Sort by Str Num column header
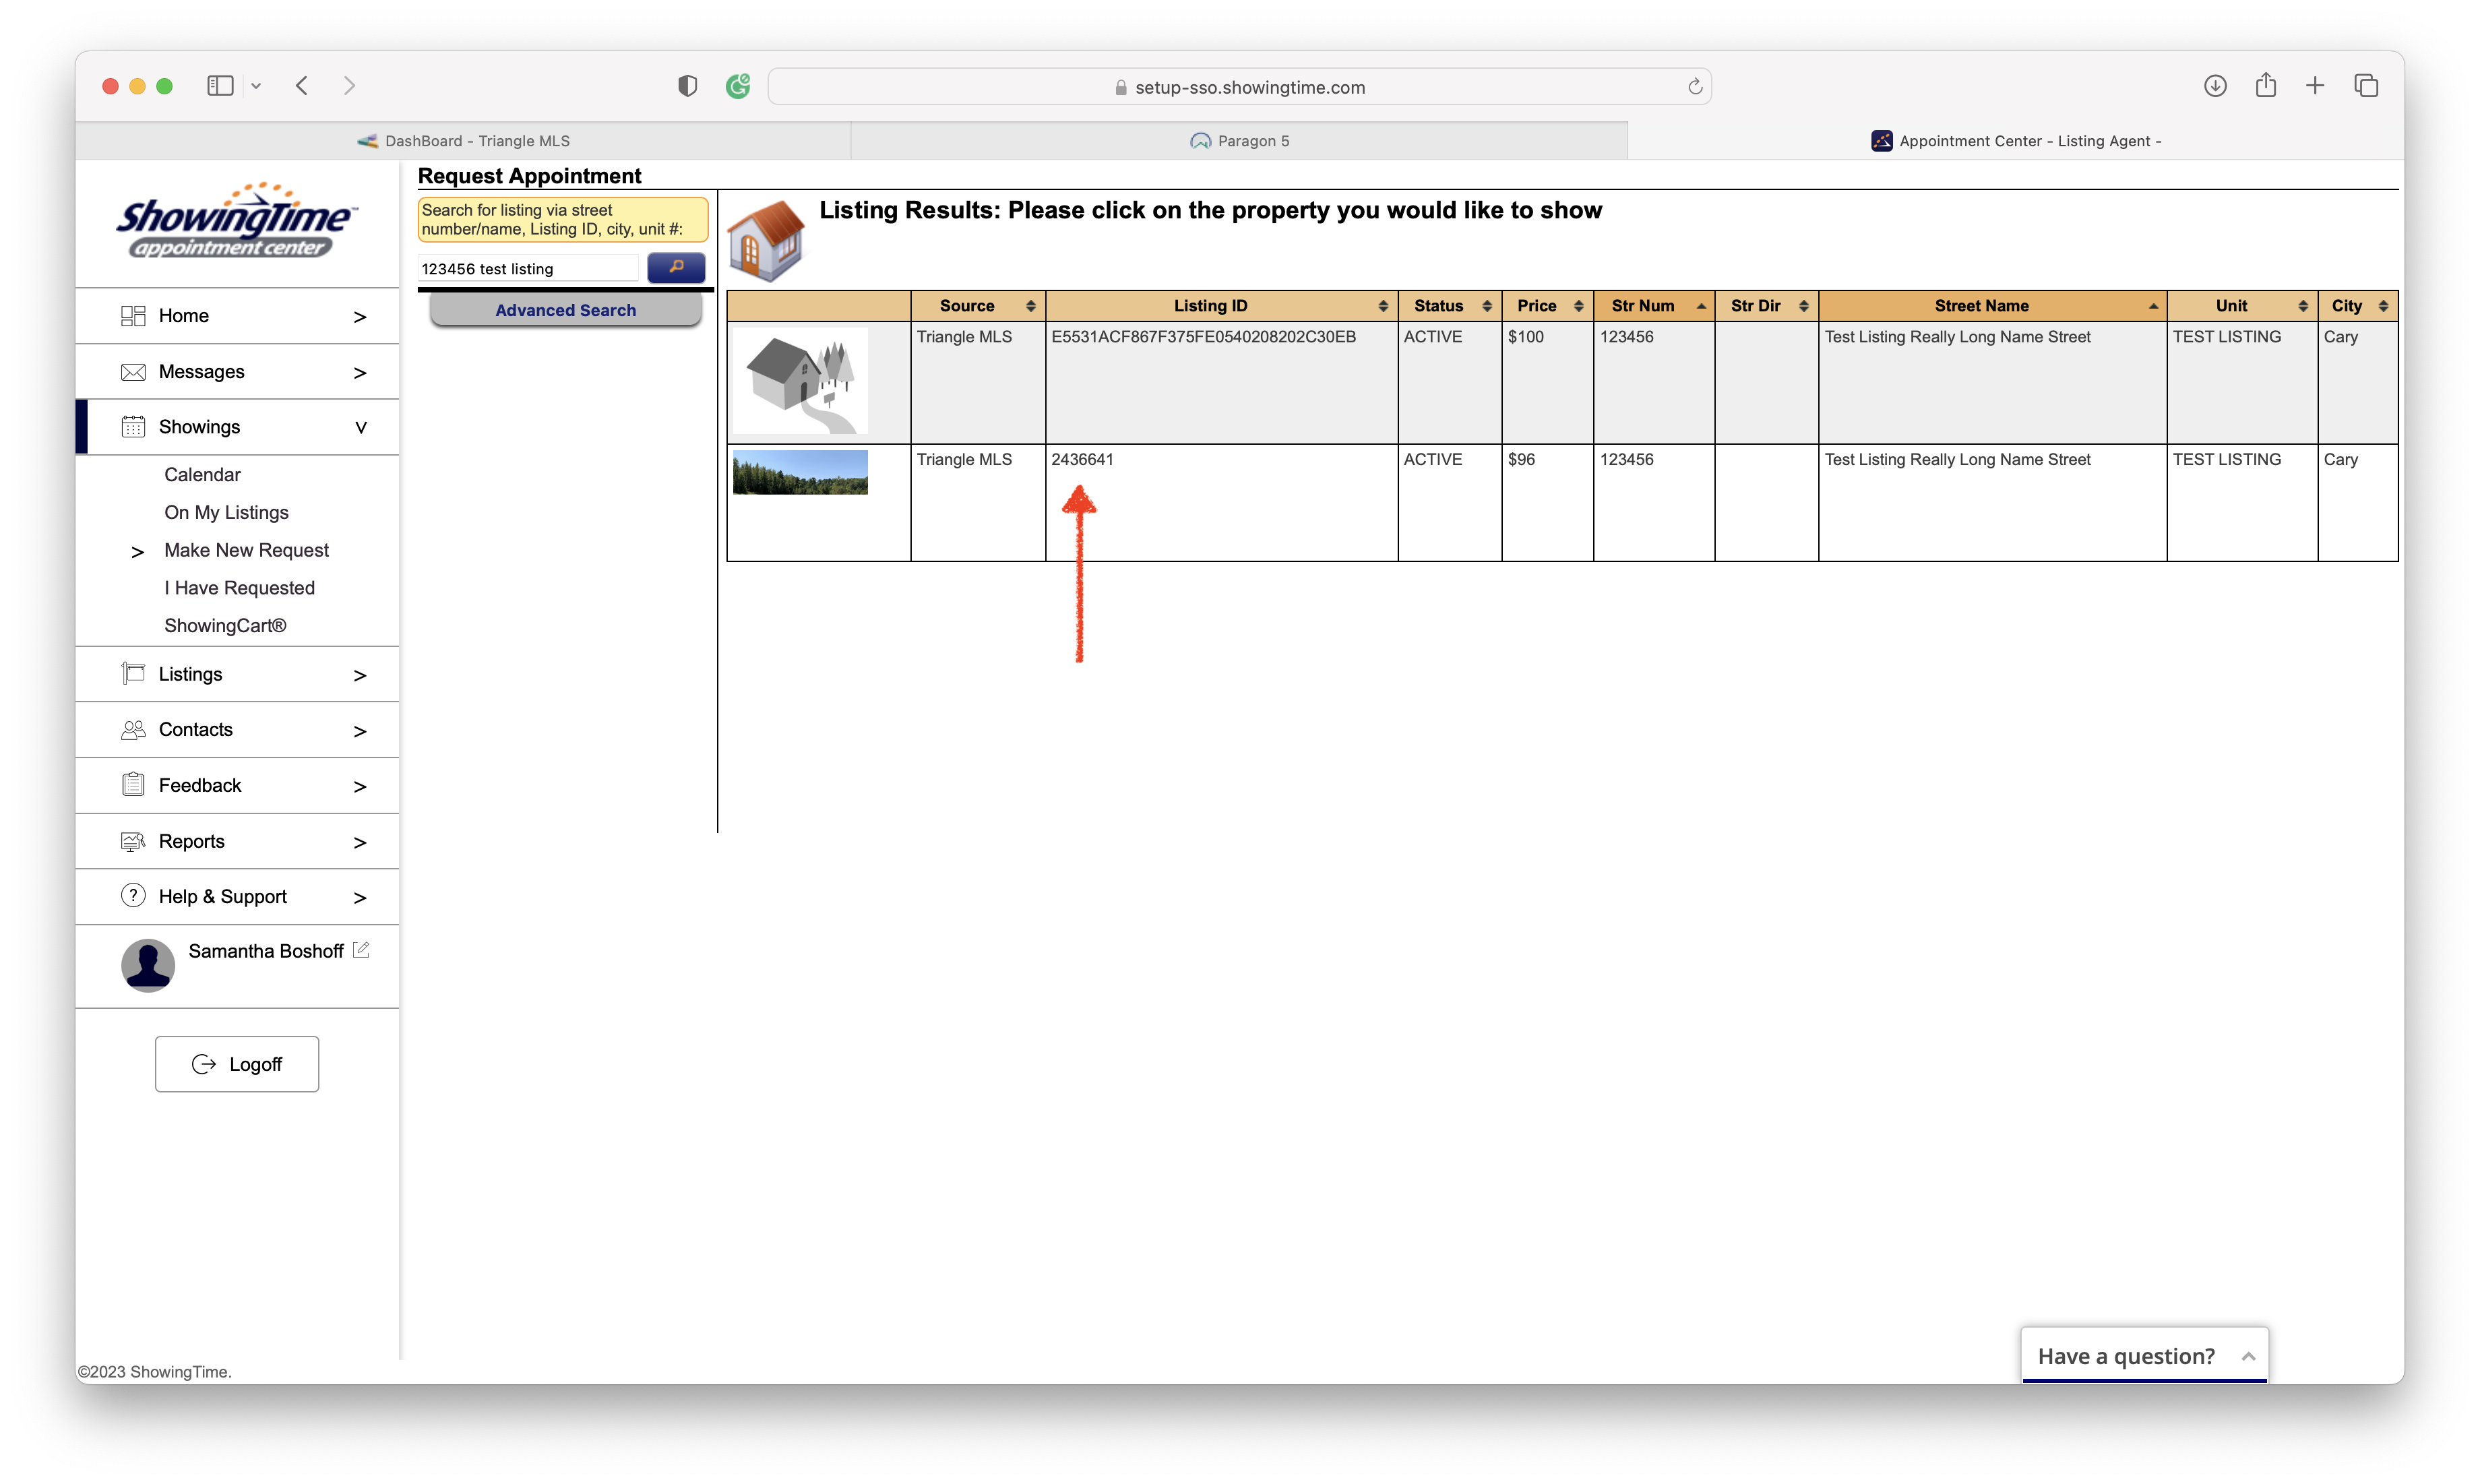Screen dimensions: 2480x1484 [1653, 306]
